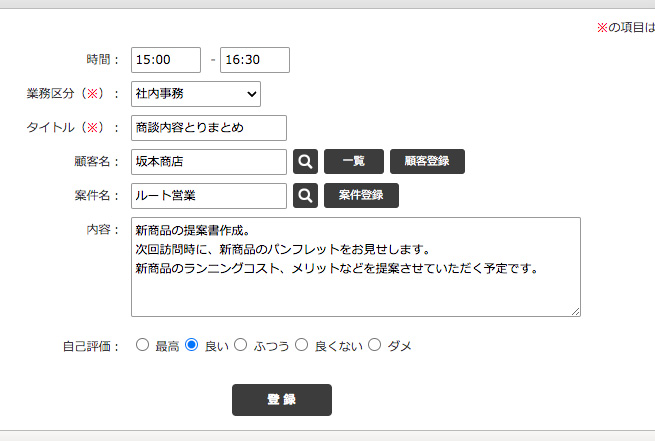The height and width of the screenshot is (441, 655).
Task: Click the end time field 16:30
Action: coord(255,60)
